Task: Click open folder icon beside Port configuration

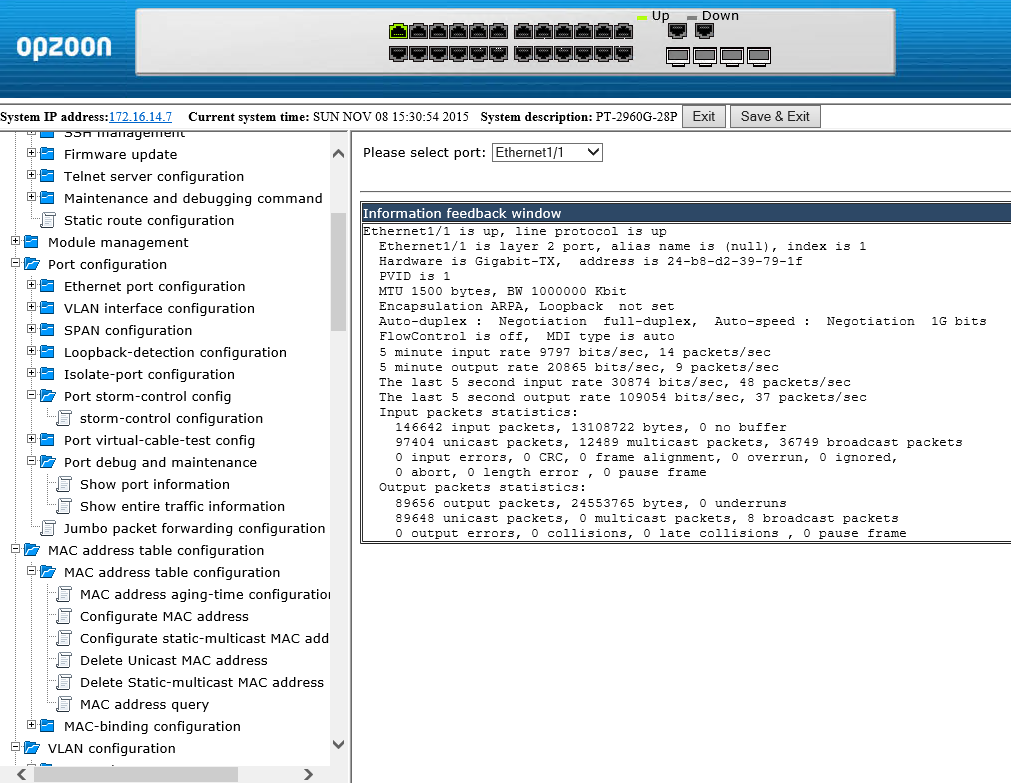Action: pos(32,264)
